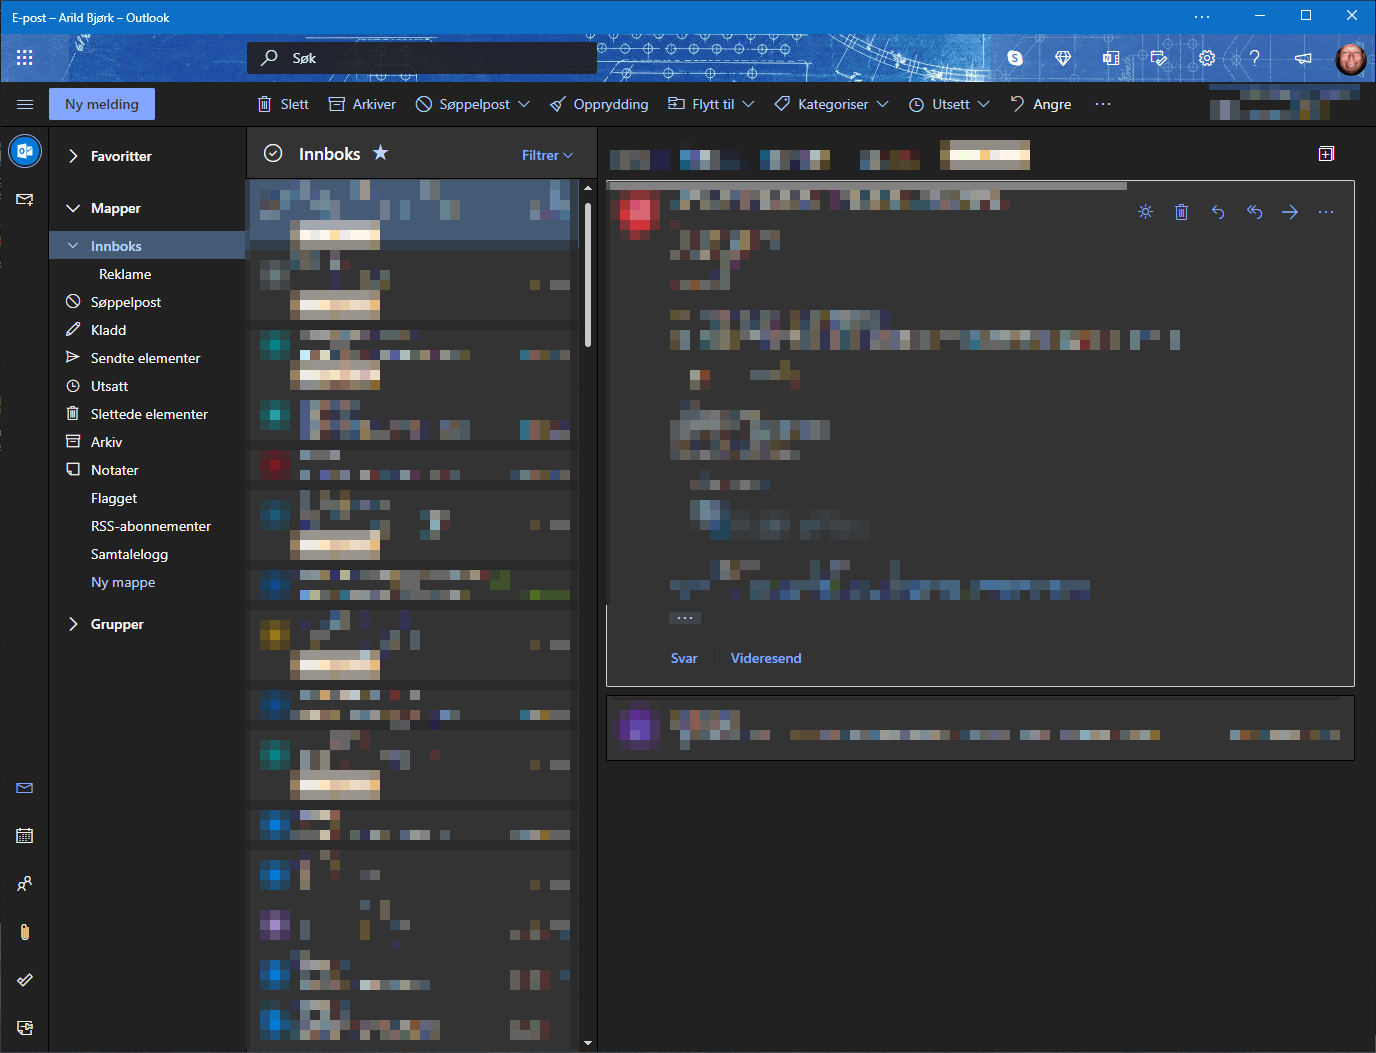The image size is (1376, 1053).
Task: Click the message list scrollbar thumb
Action: tap(588, 275)
